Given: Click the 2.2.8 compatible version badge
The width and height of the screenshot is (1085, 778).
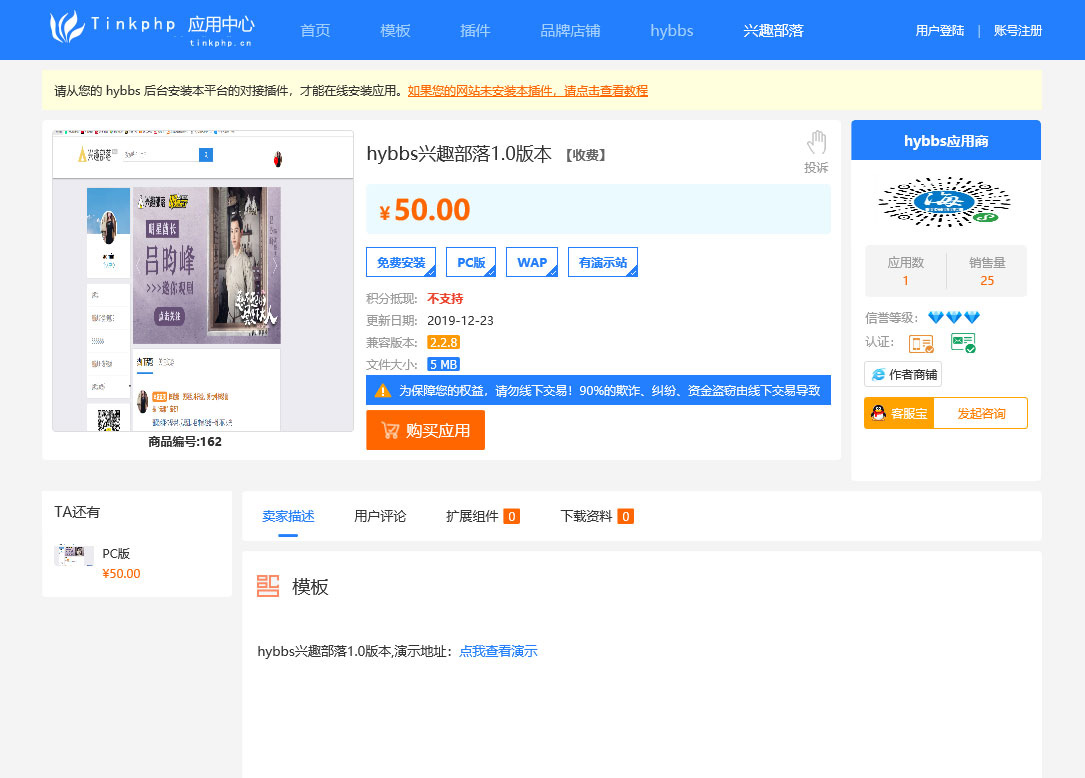Looking at the screenshot, I should (444, 343).
